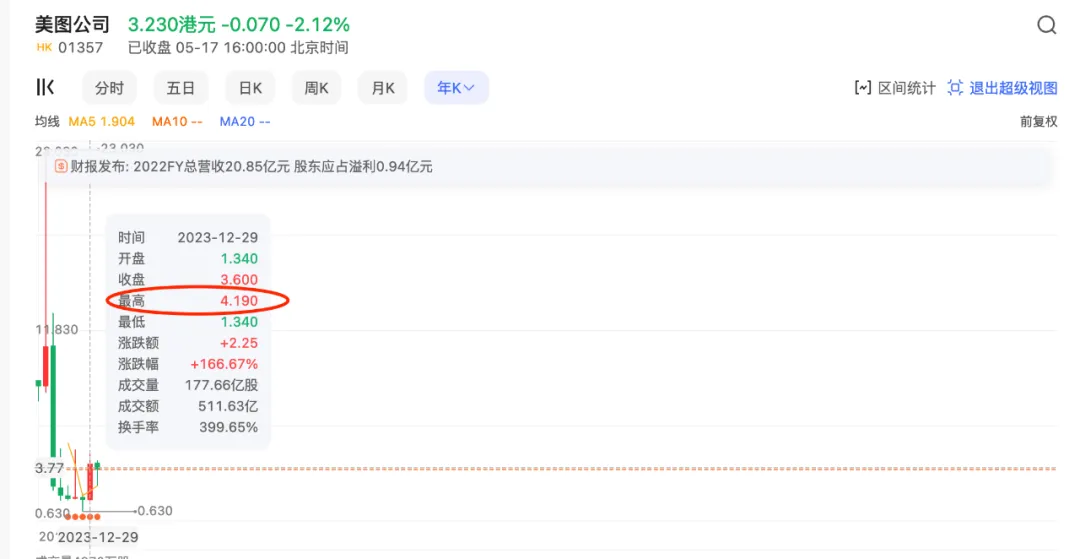Click the MA10 indicator label

click(x=177, y=122)
